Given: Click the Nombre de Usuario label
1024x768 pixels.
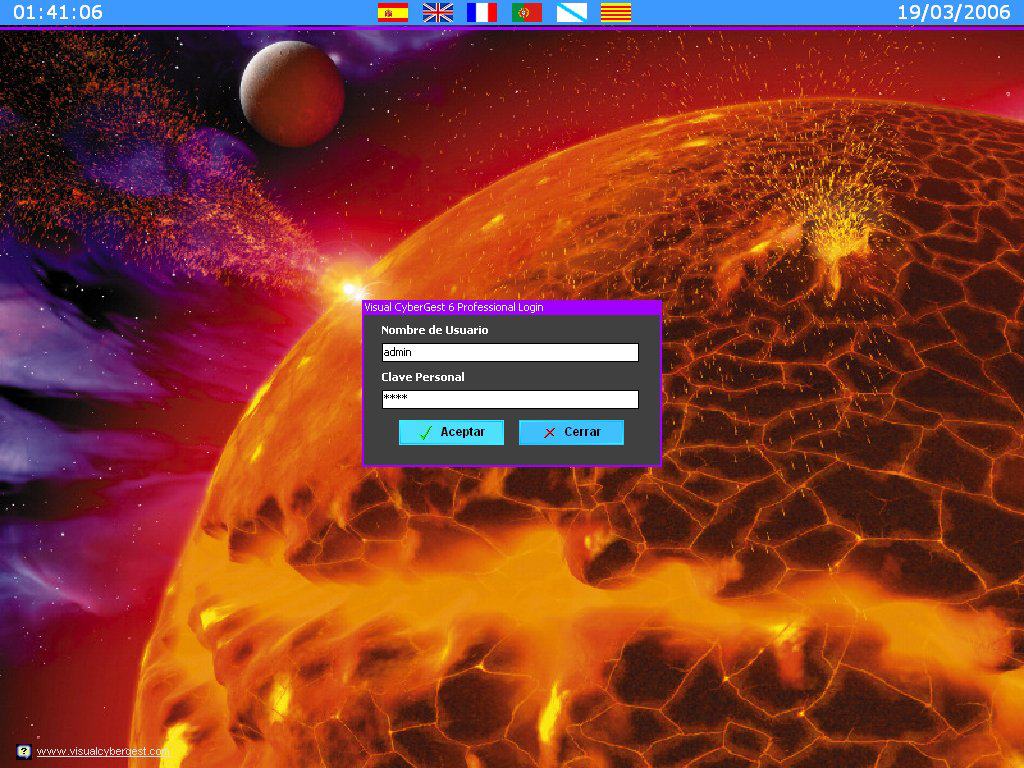Looking at the screenshot, I should click(x=434, y=330).
